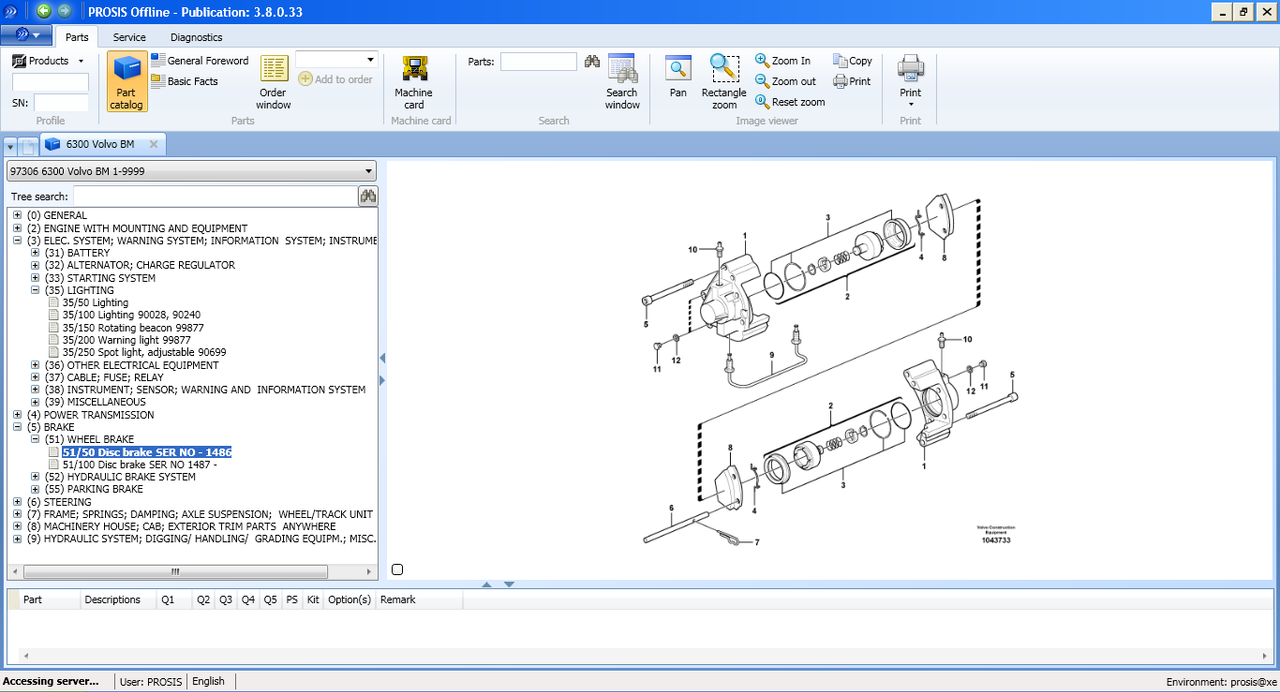This screenshot has width=1280, height=692.
Task: Open the large Print dropdown button
Action: tap(910, 82)
